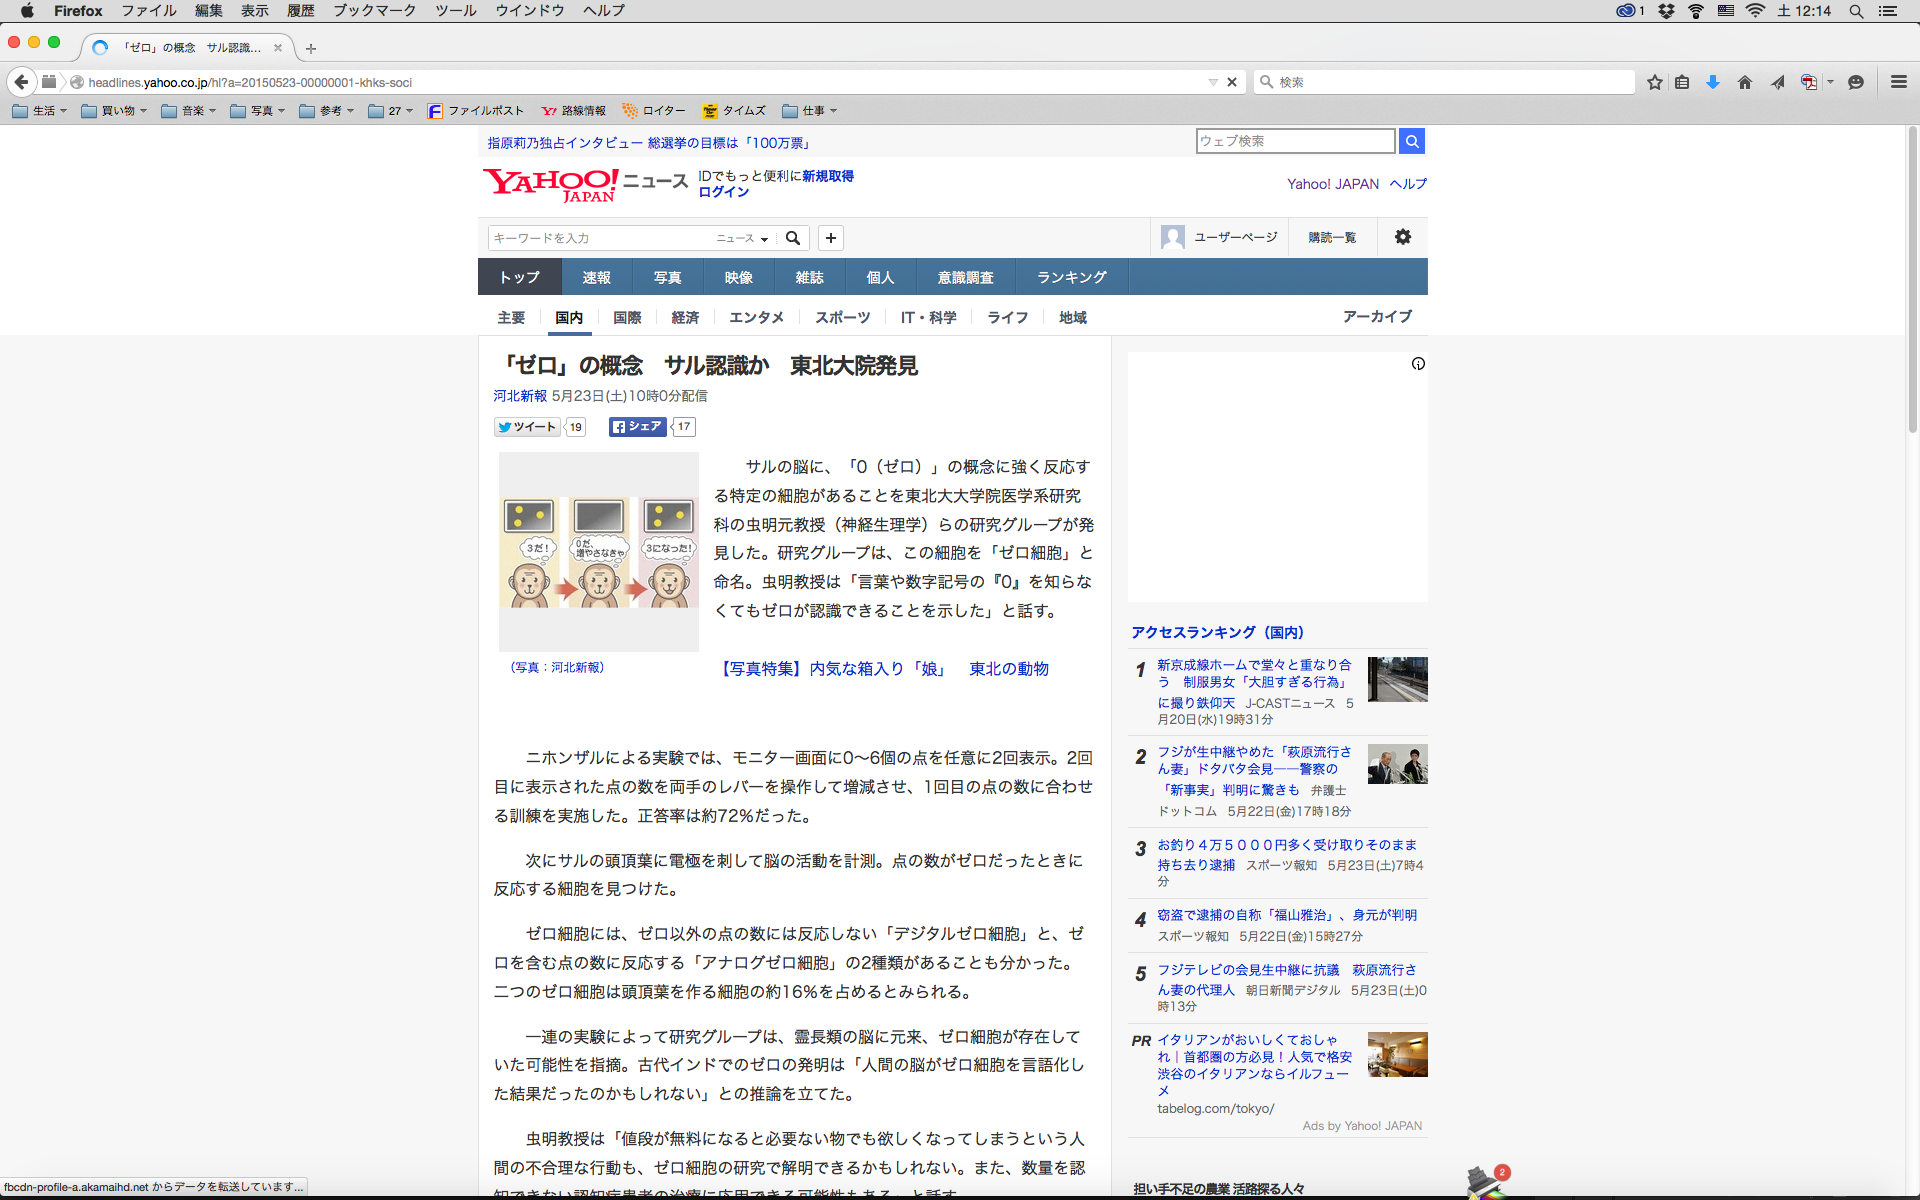Click the ツイート tweet button
The width and height of the screenshot is (1920, 1200).
pyautogui.click(x=528, y=427)
